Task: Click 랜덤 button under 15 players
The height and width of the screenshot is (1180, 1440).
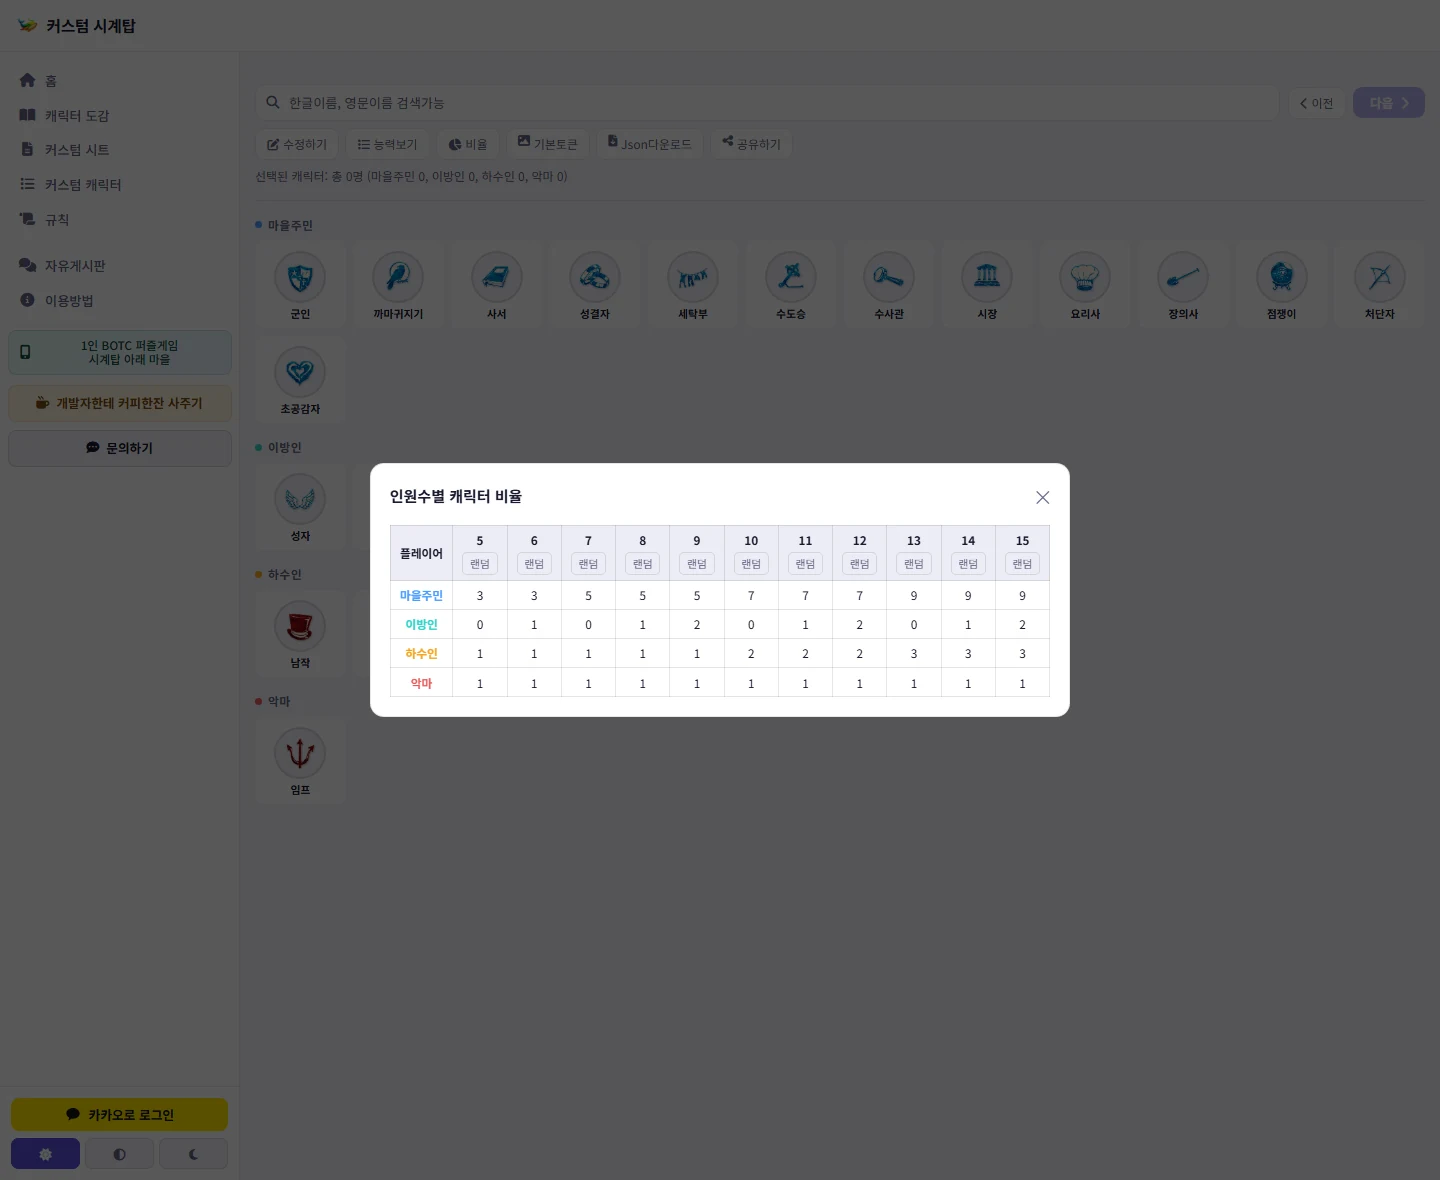Action: pyautogui.click(x=1022, y=564)
